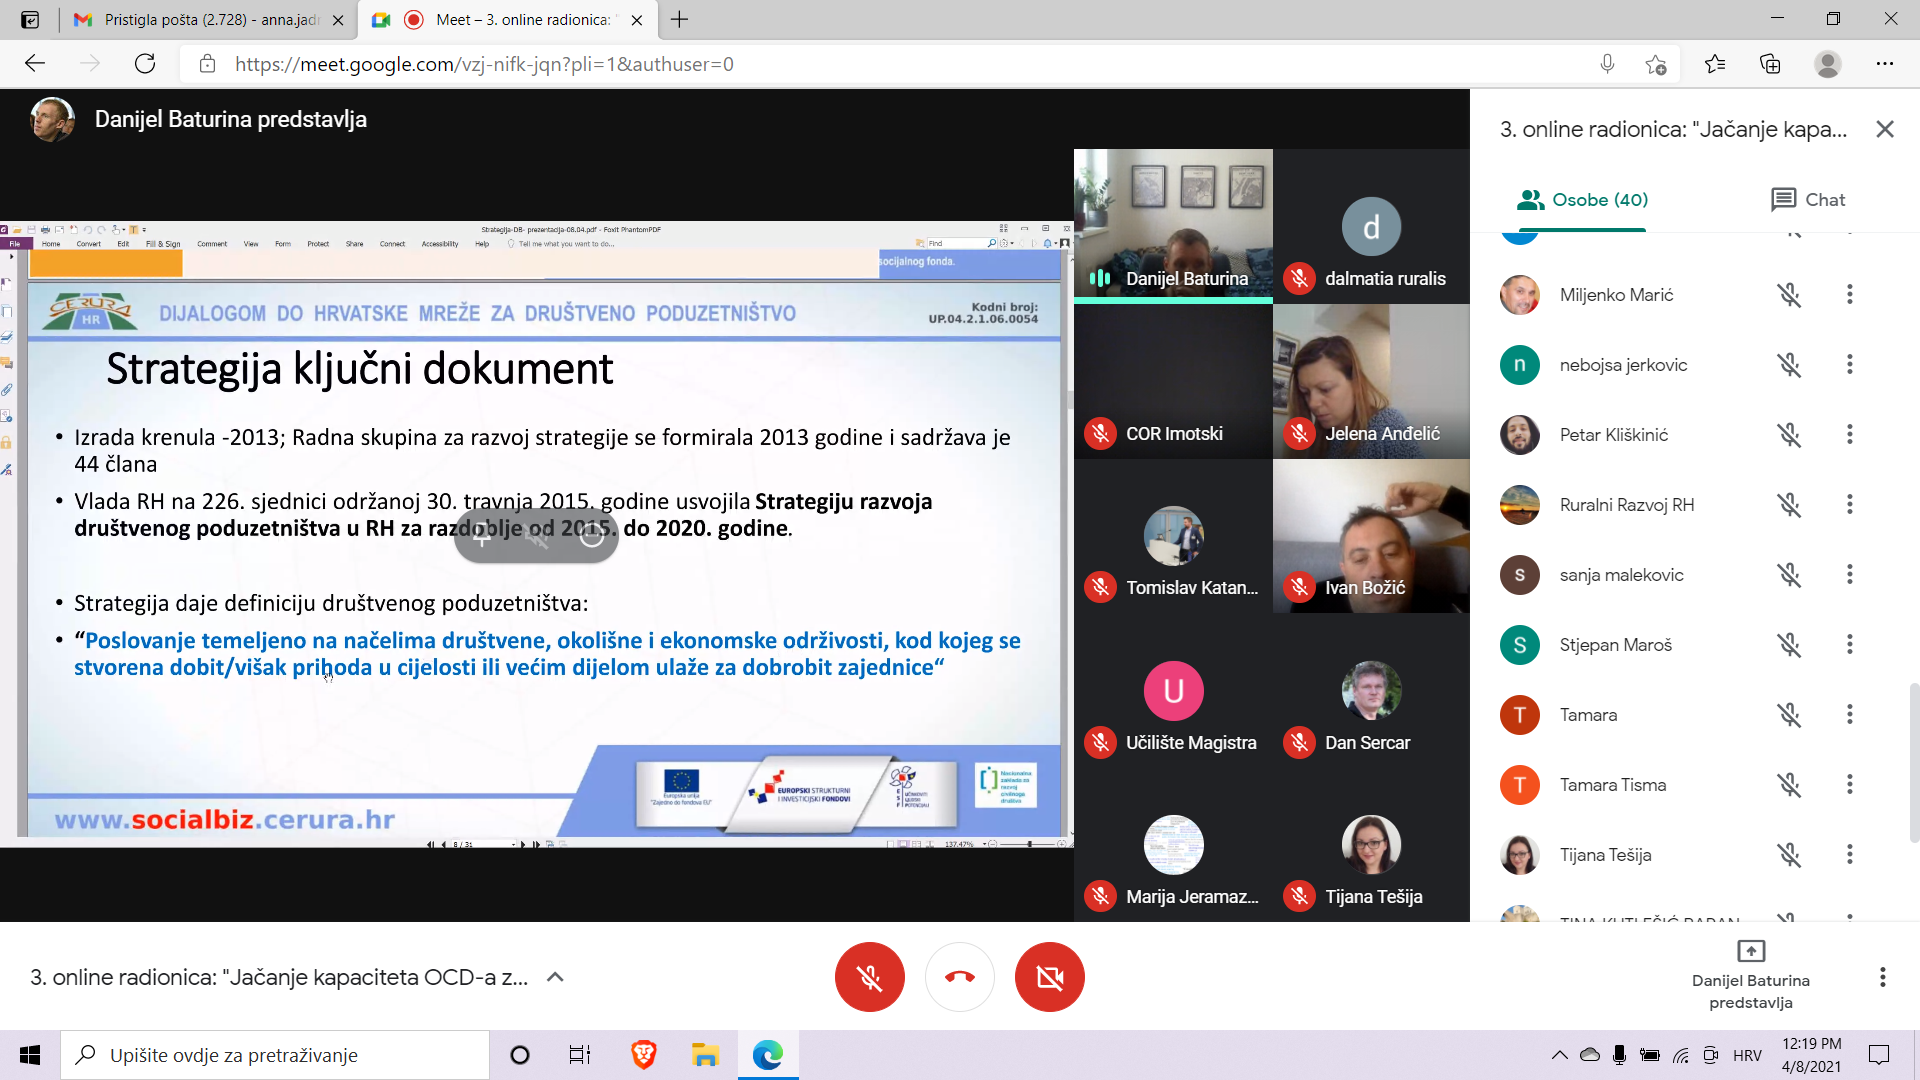This screenshot has height=1080, width=1920.
Task: Close the participants side panel
Action: [x=1885, y=129]
